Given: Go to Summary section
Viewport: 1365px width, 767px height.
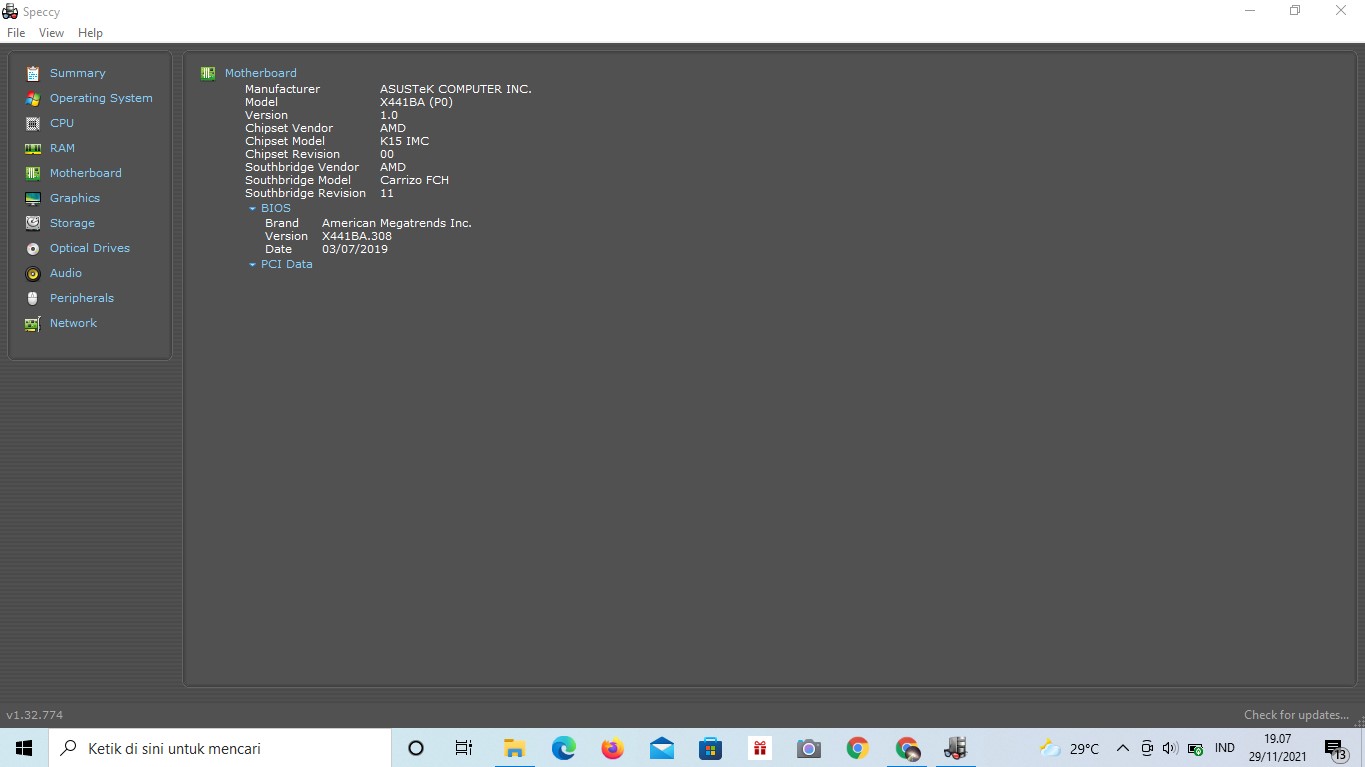Looking at the screenshot, I should (78, 73).
